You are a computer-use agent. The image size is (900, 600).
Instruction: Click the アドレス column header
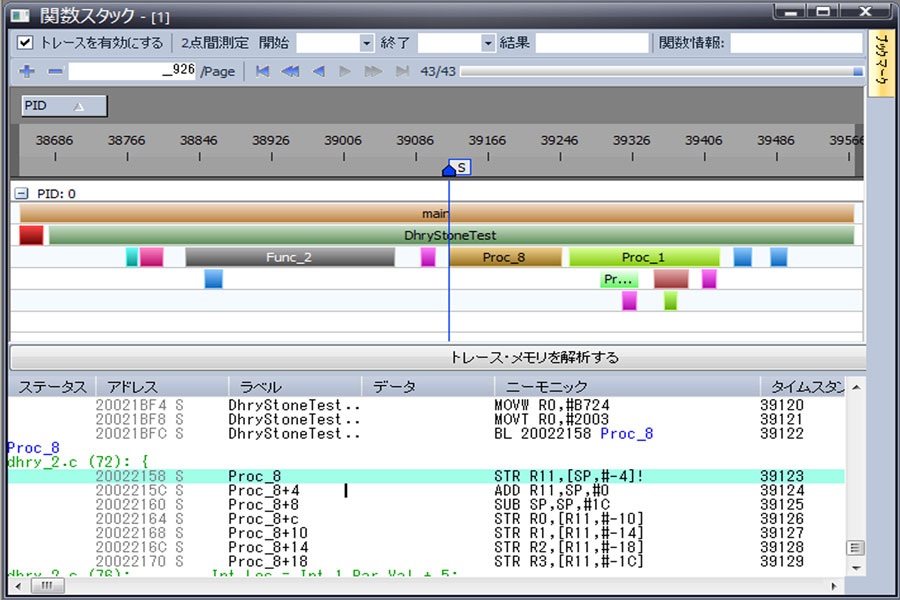pyautogui.click(x=162, y=386)
